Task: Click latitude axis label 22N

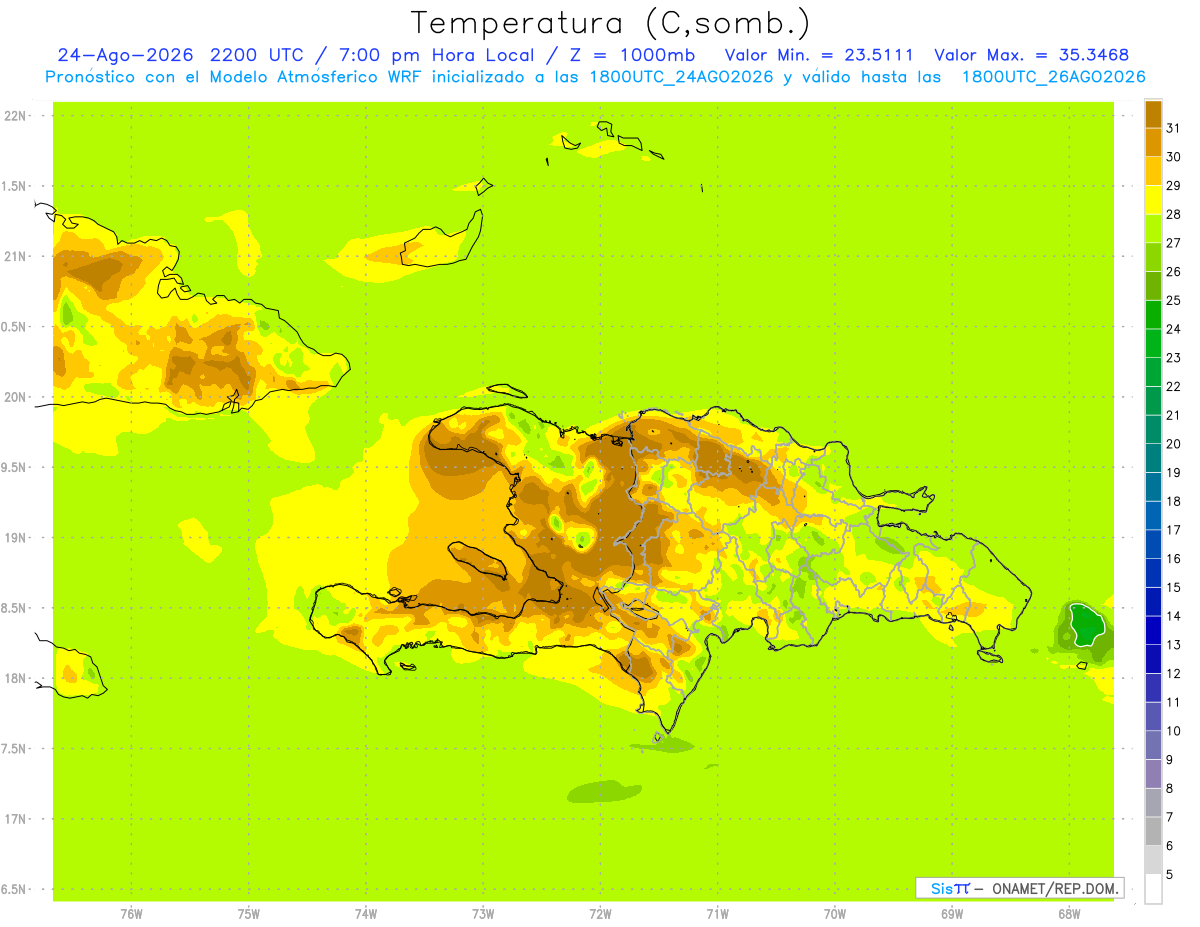Action: point(16,116)
